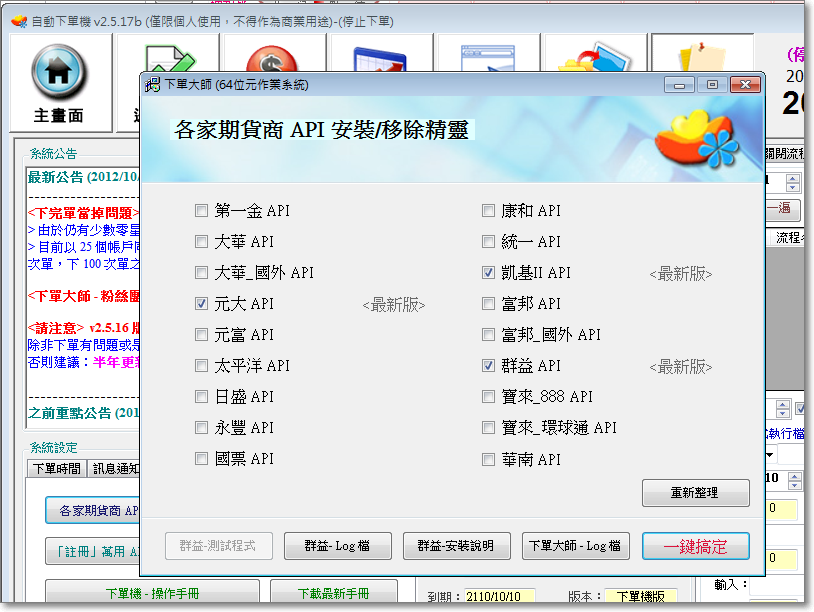
Task: Enable the 康和 API checkbox
Action: pyautogui.click(x=489, y=210)
